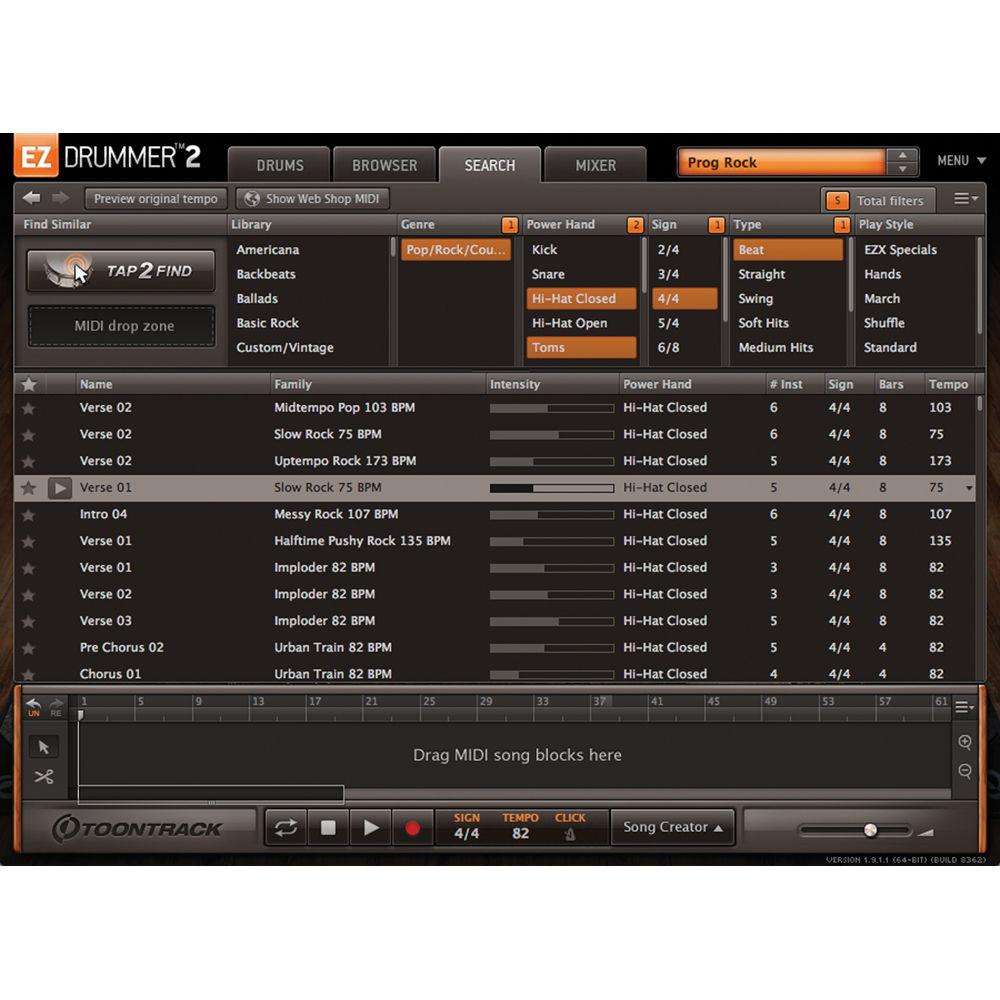Select the arrow pointer tool in the song track
Image resolution: width=1000 pixels, height=1000 pixels.
pos(44,747)
